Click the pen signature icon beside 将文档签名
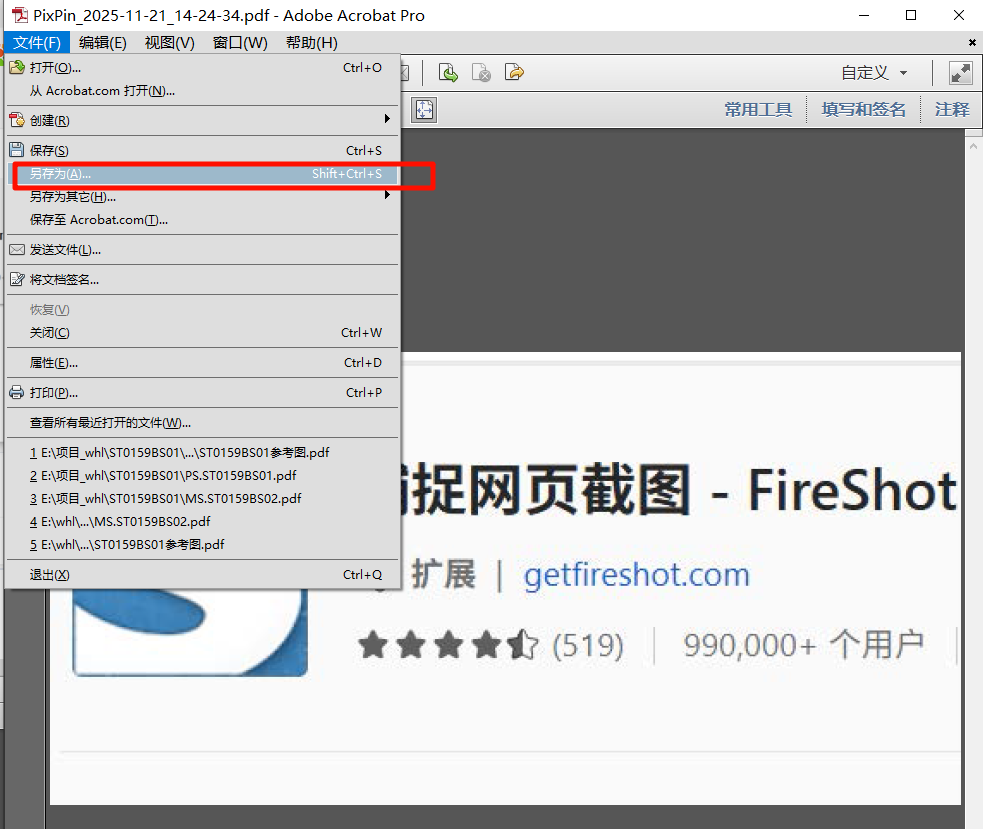Image resolution: width=983 pixels, height=829 pixels. click(17, 280)
